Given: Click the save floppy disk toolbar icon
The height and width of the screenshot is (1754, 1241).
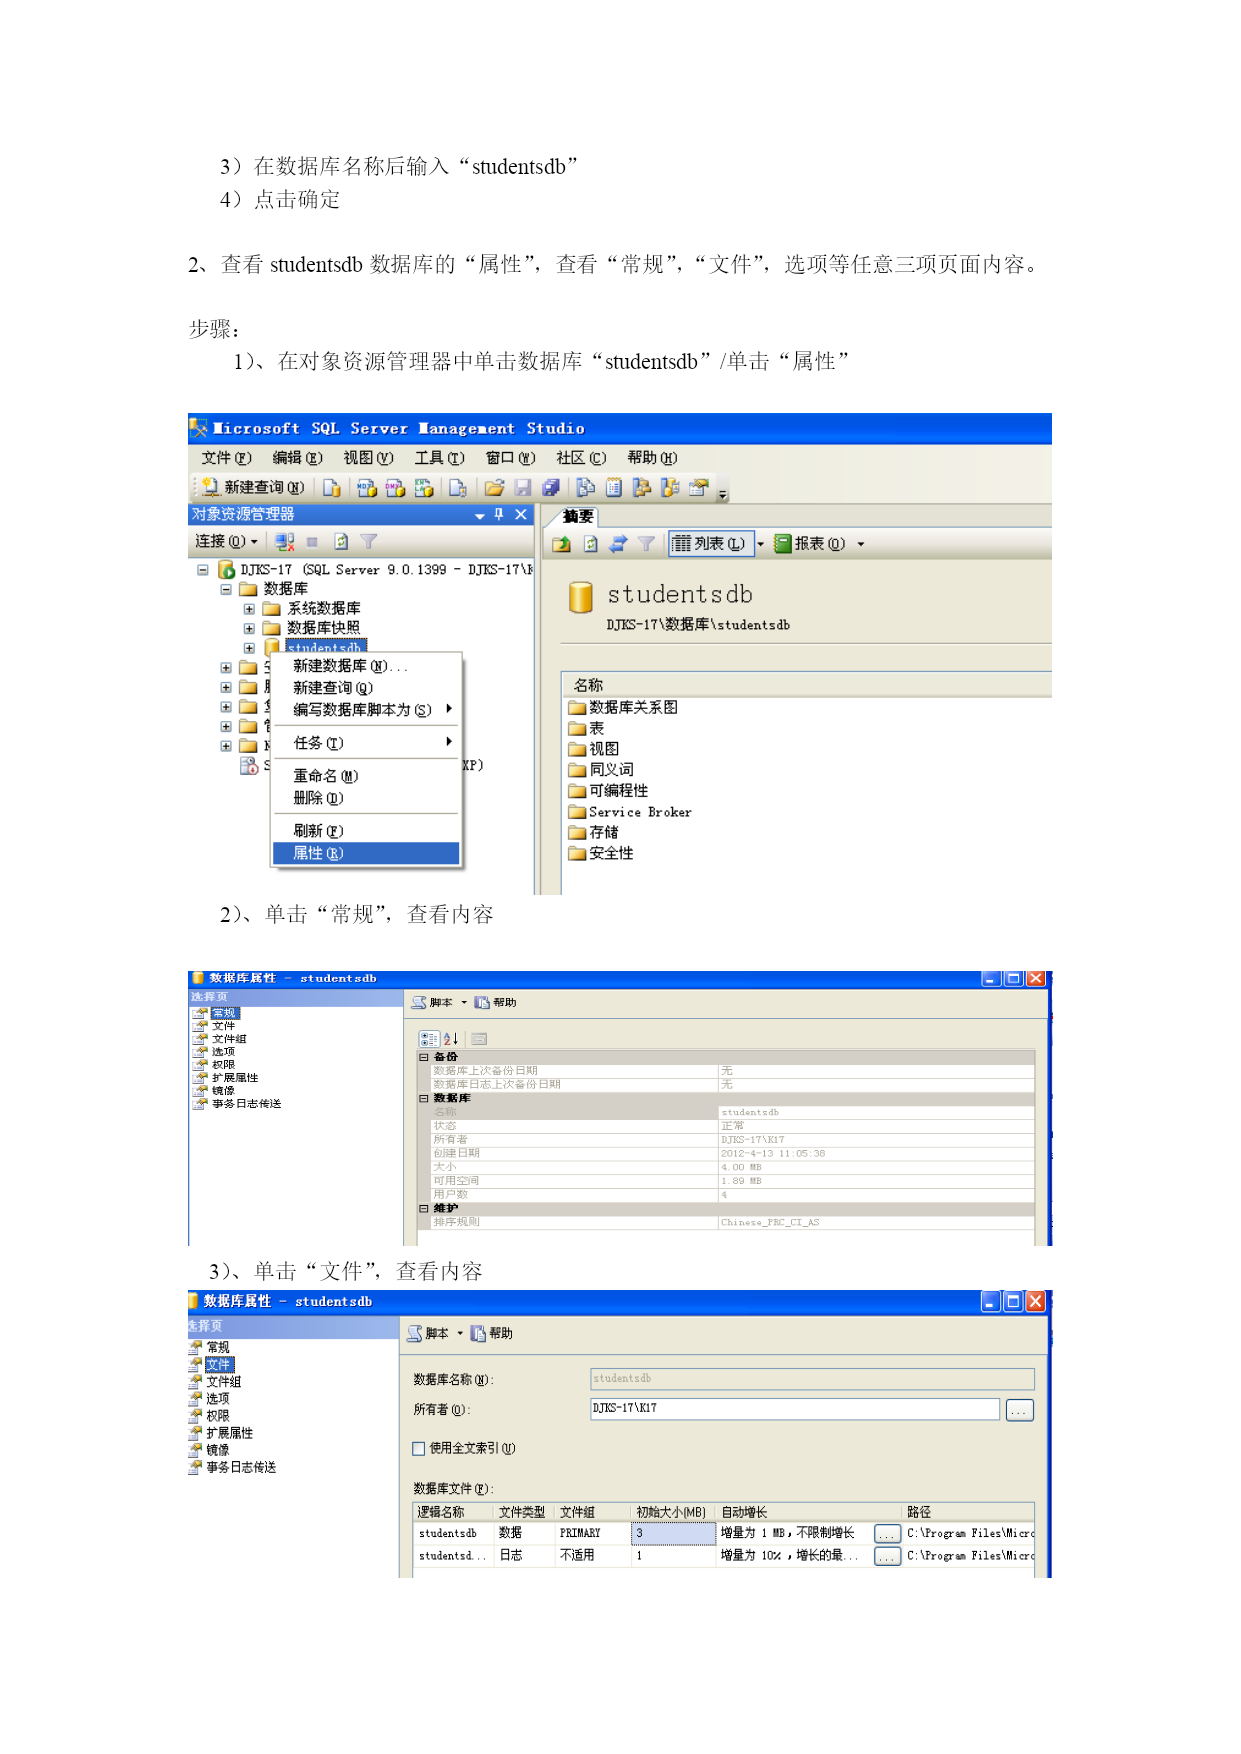Looking at the screenshot, I should coord(522,487).
